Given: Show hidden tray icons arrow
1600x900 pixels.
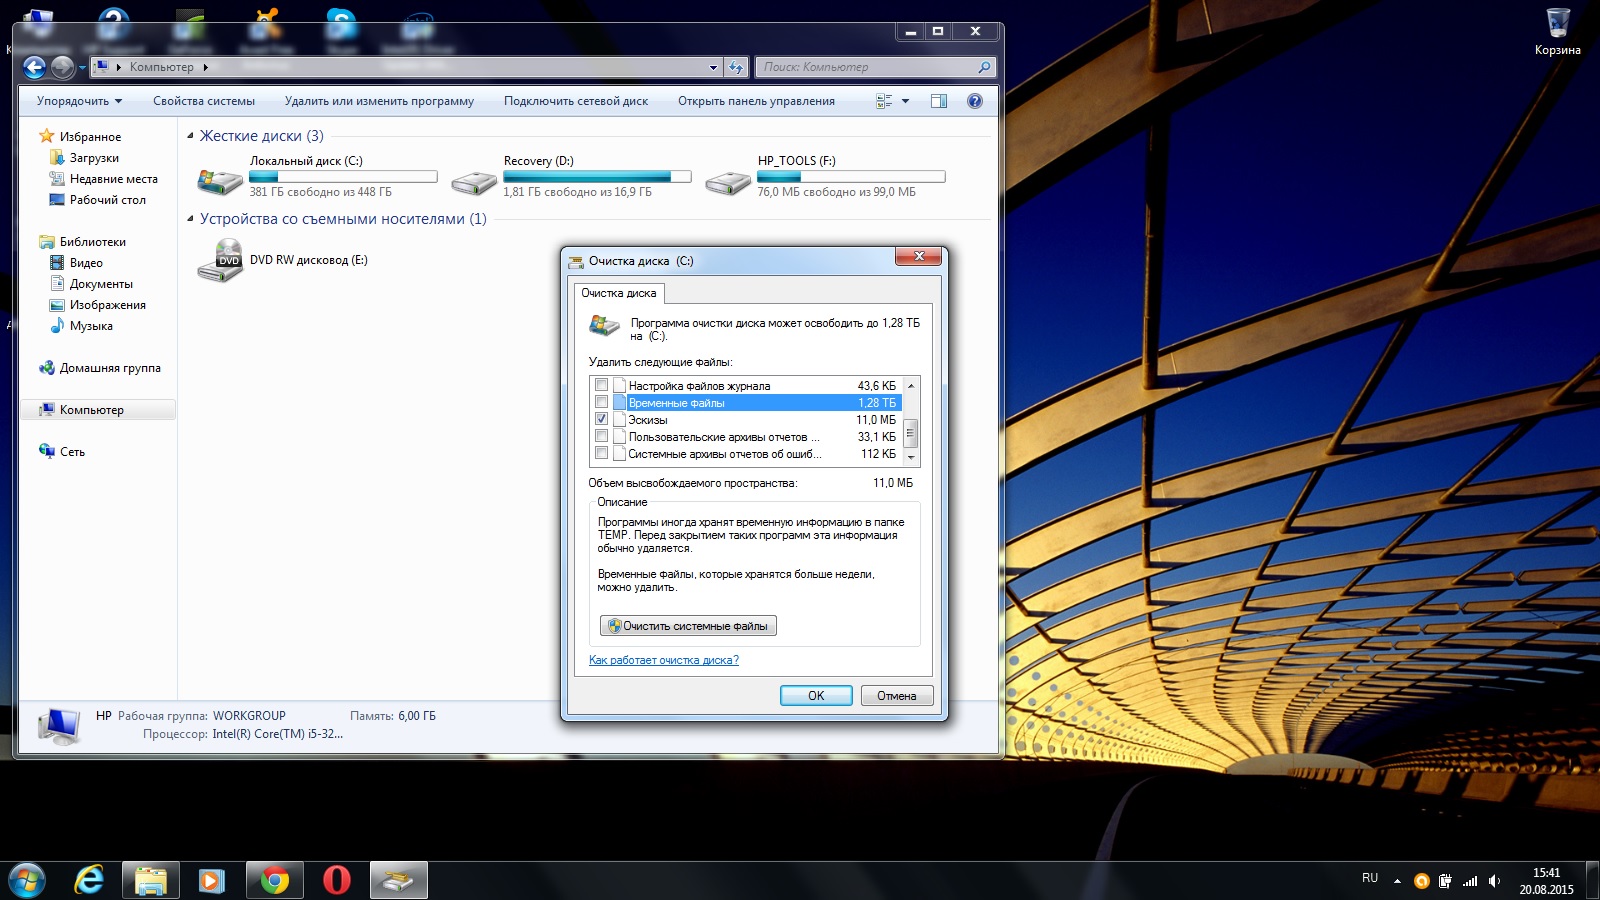Looking at the screenshot, I should click(x=1397, y=881).
